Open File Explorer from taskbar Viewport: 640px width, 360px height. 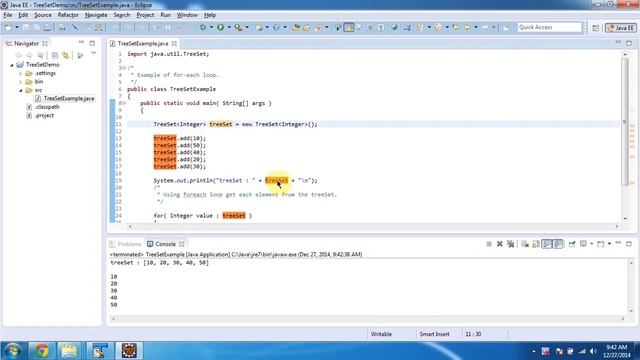(x=69, y=351)
